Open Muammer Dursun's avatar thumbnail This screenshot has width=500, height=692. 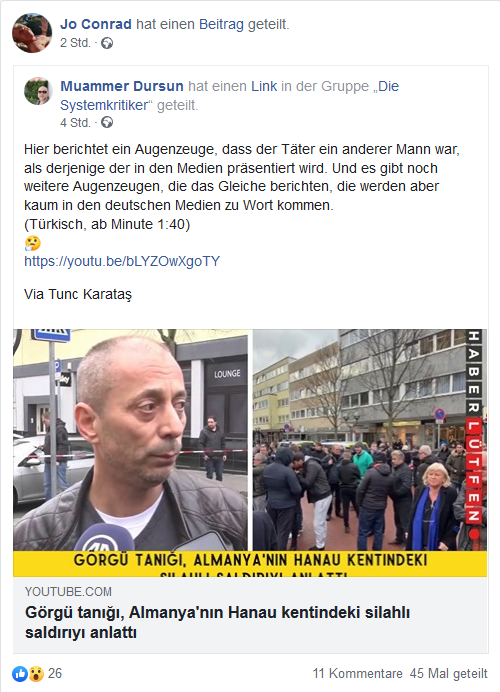38,91
